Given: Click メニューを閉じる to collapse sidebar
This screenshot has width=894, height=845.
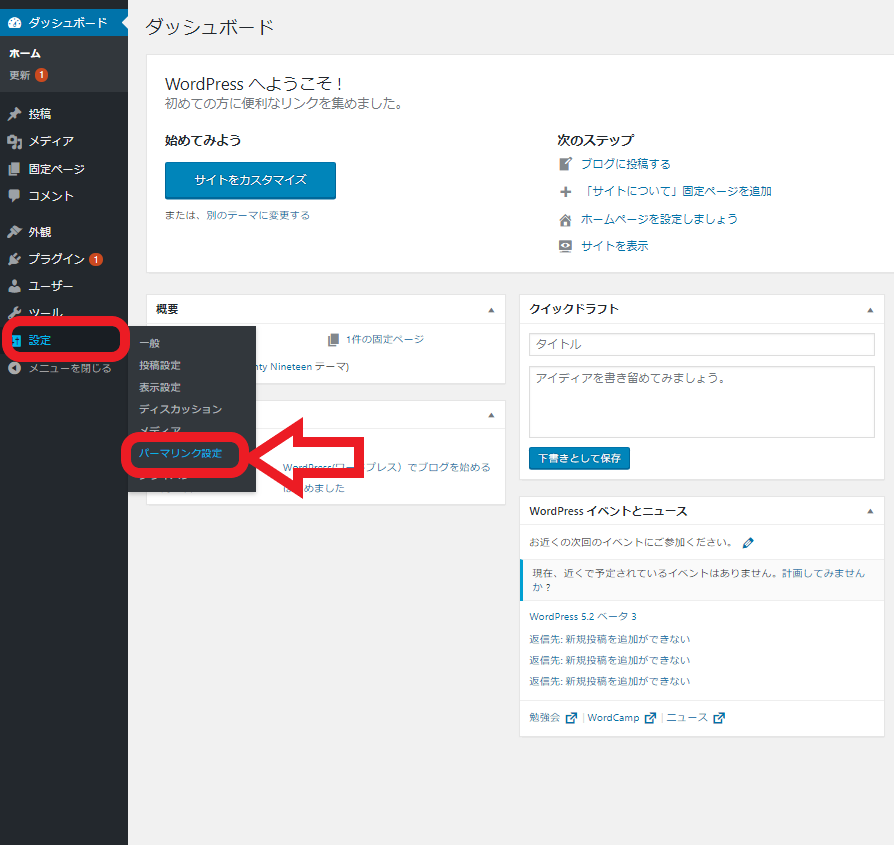Looking at the screenshot, I should tap(70, 368).
